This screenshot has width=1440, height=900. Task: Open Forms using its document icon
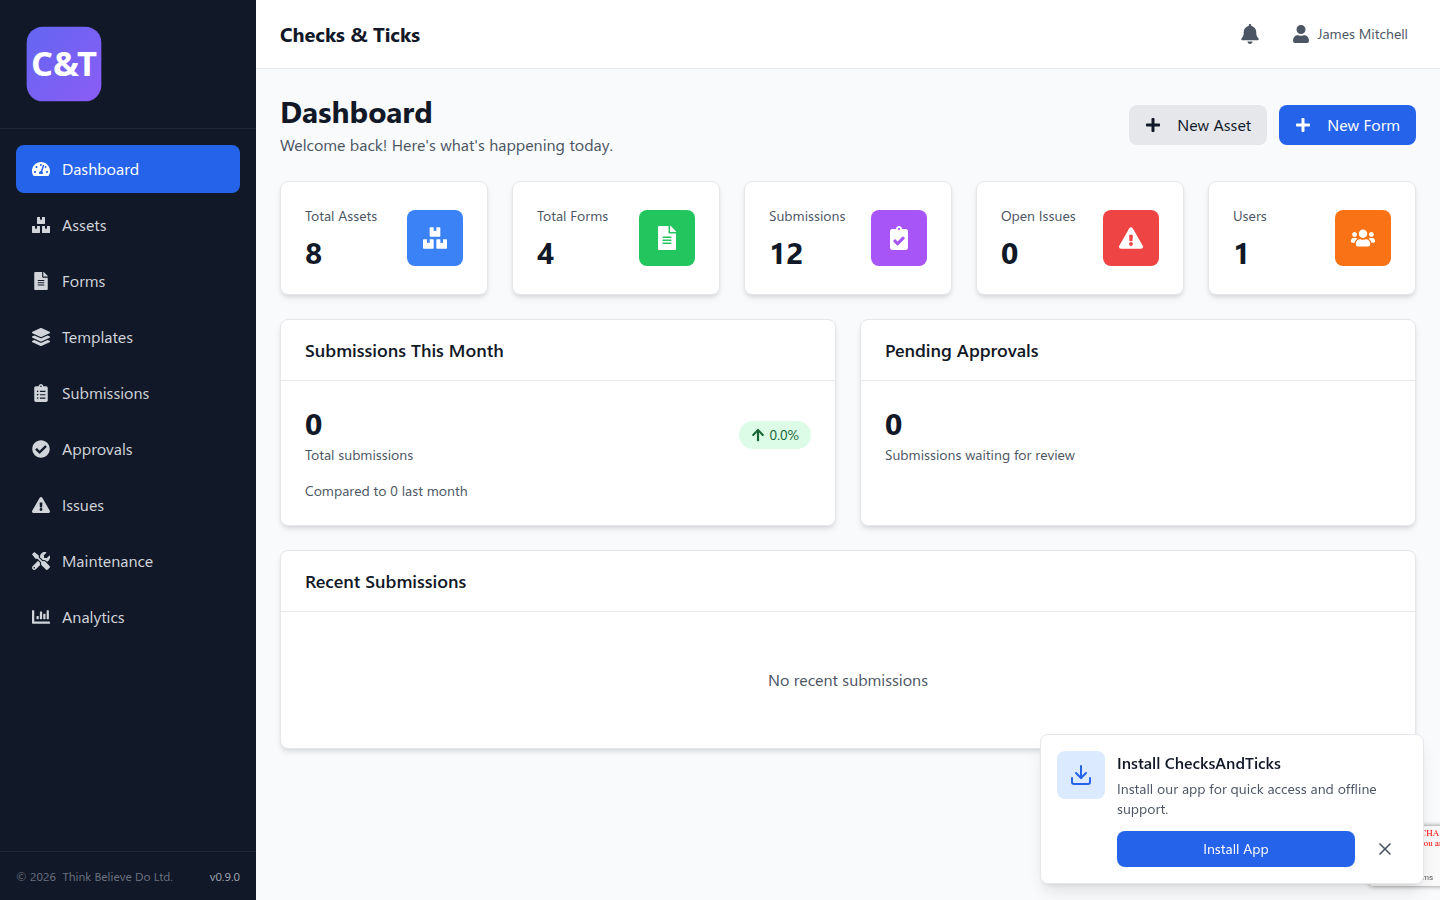[41, 281]
